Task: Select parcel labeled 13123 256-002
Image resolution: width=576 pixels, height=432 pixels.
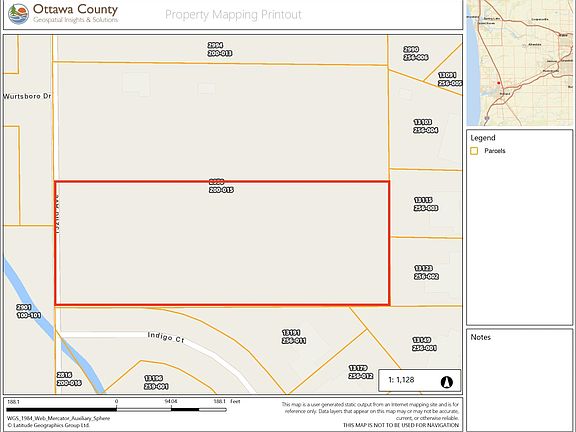Action: pos(426,272)
